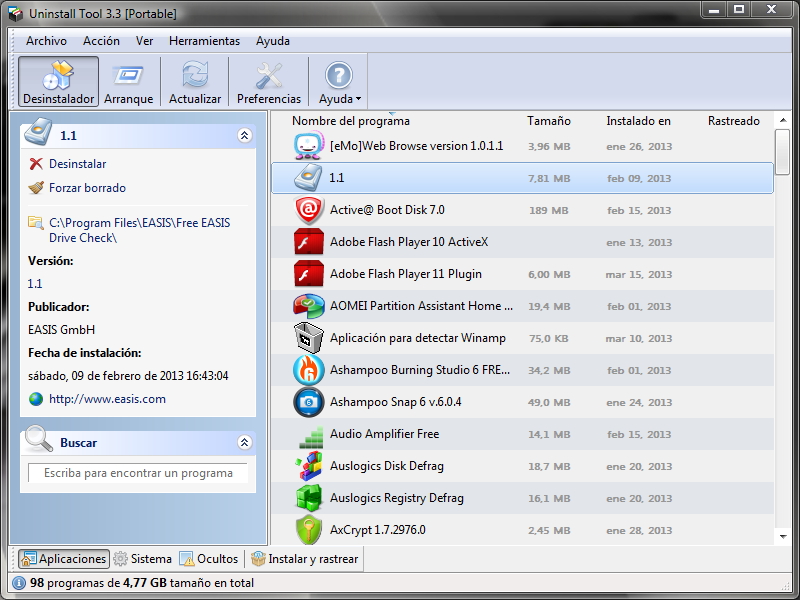Open the Acción menu
This screenshot has width=800, height=600.
pyautogui.click(x=102, y=41)
